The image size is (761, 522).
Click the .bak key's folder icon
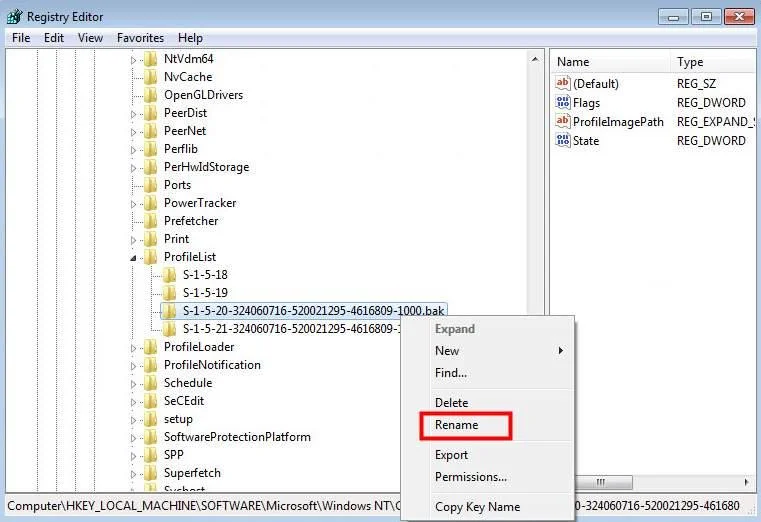(169, 311)
